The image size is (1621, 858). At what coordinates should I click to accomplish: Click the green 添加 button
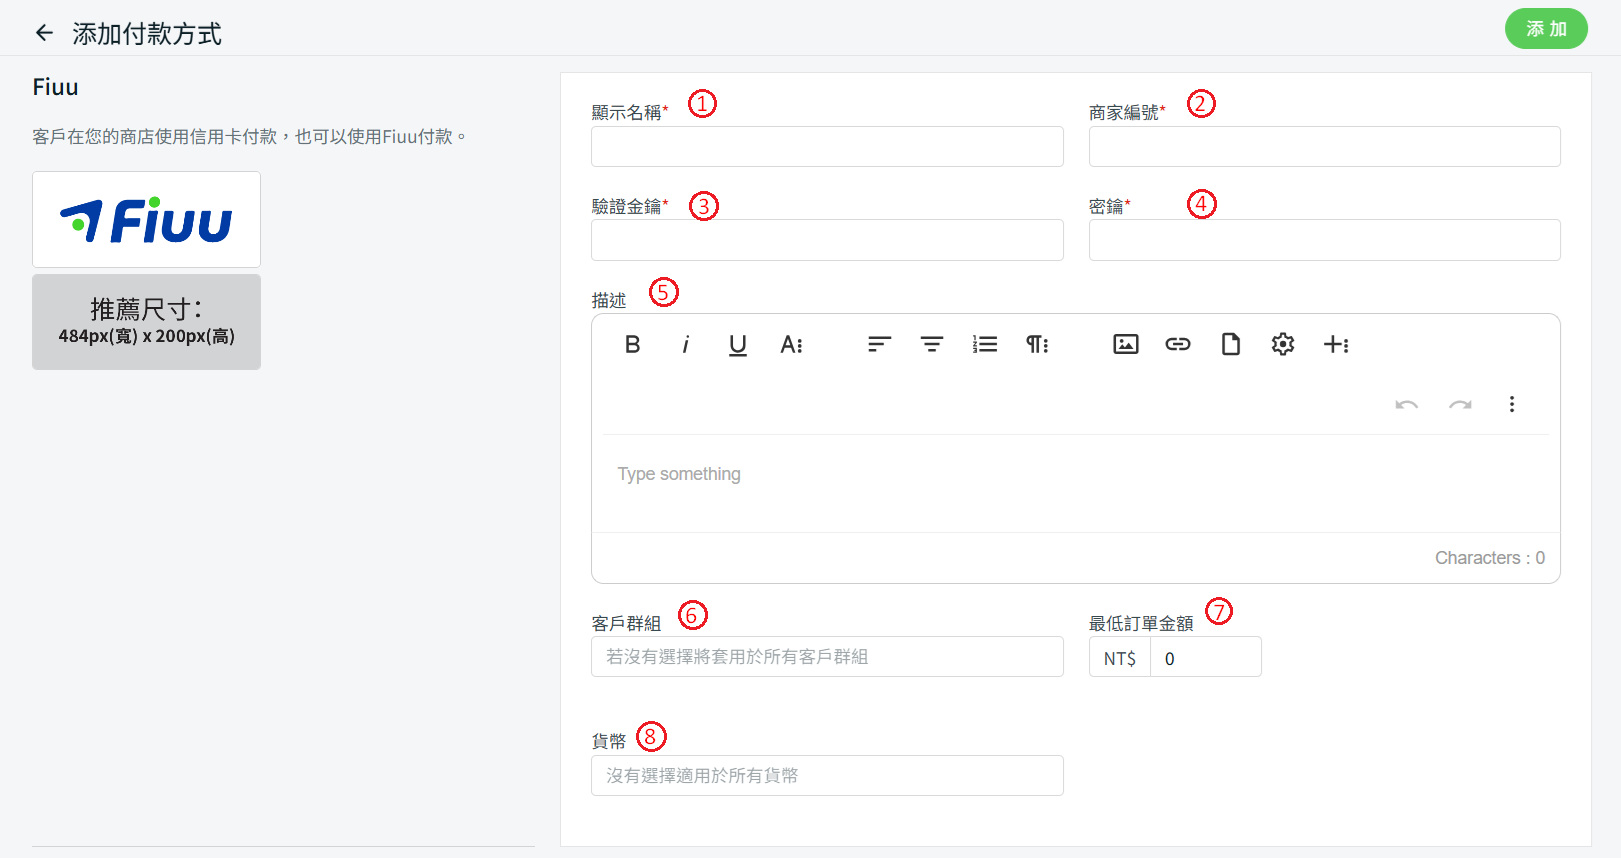1546,29
